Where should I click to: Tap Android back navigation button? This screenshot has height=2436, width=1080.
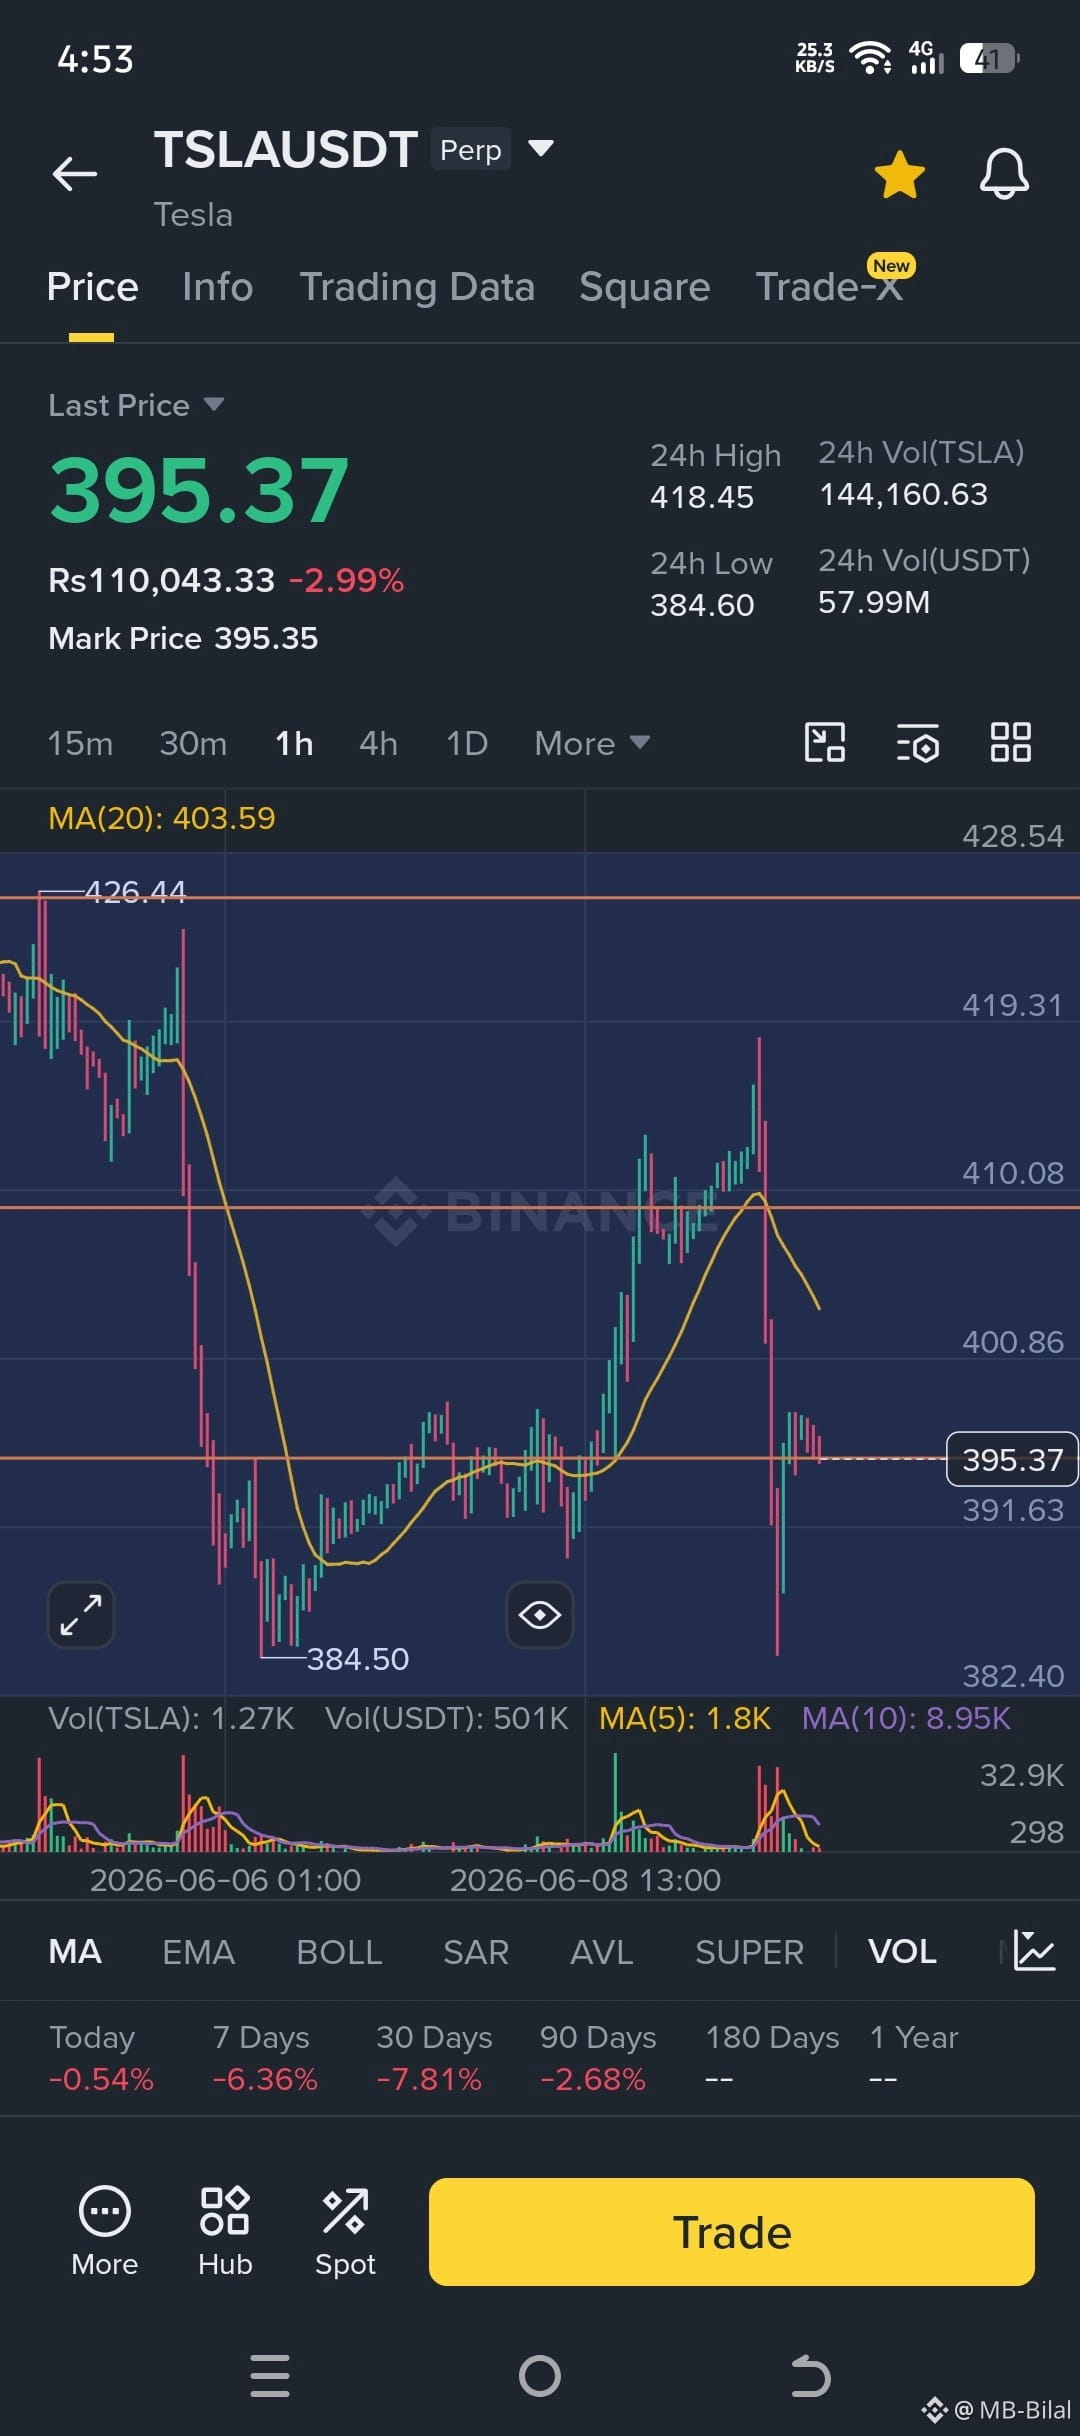tap(810, 2376)
